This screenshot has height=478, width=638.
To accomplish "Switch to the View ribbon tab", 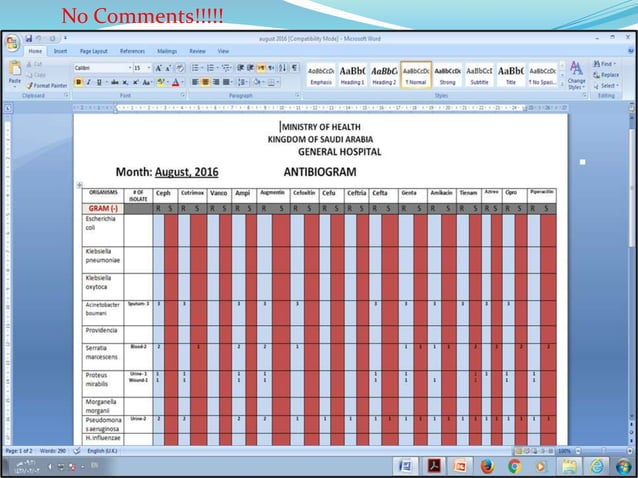I will (223, 51).
